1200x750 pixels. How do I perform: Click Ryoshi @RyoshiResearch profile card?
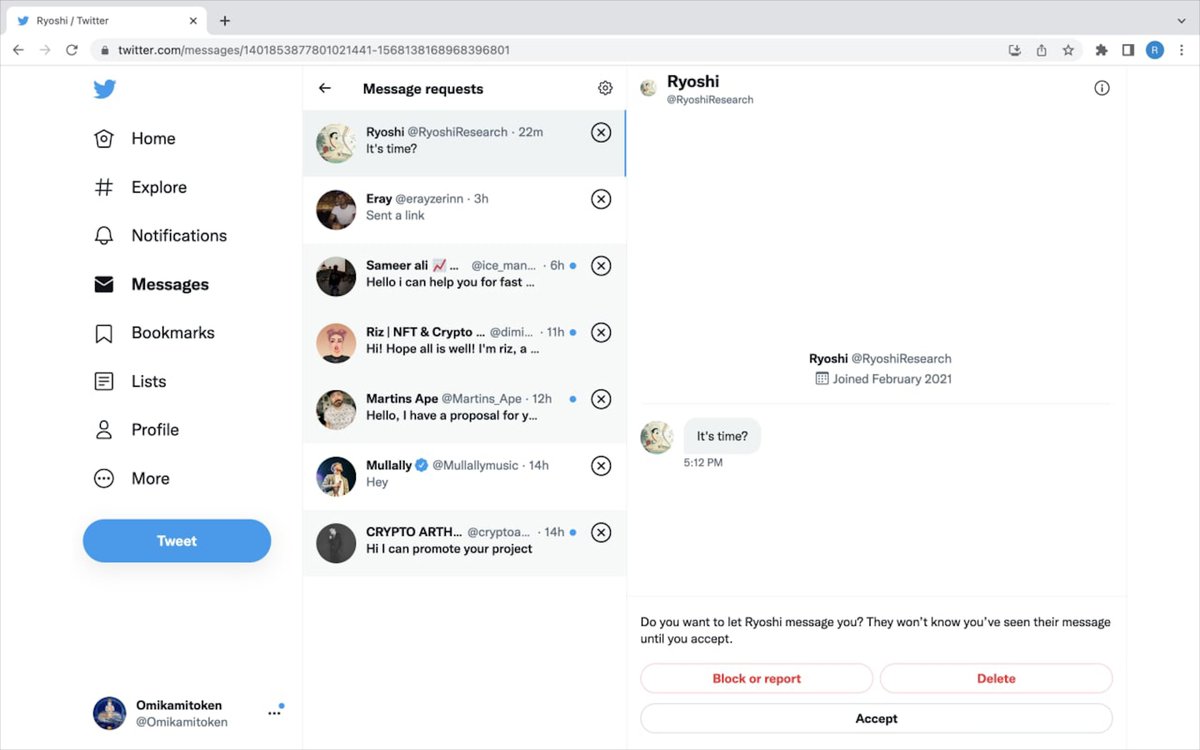[x=880, y=368]
